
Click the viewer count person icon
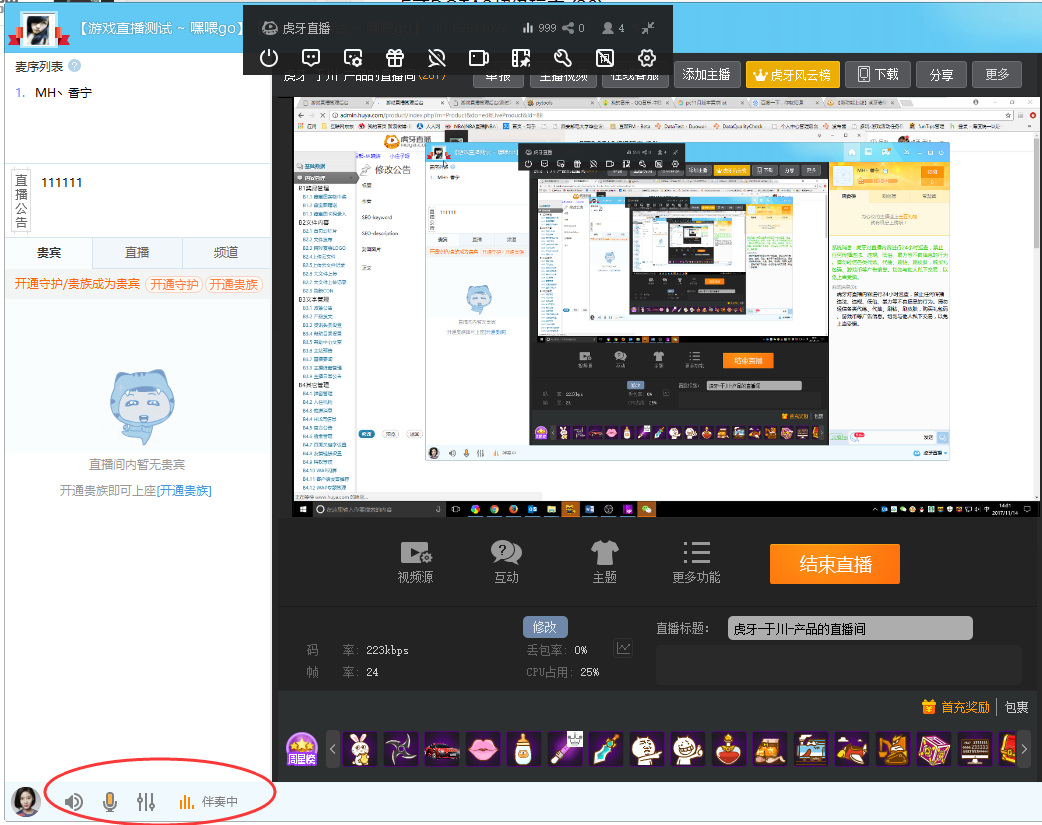607,28
